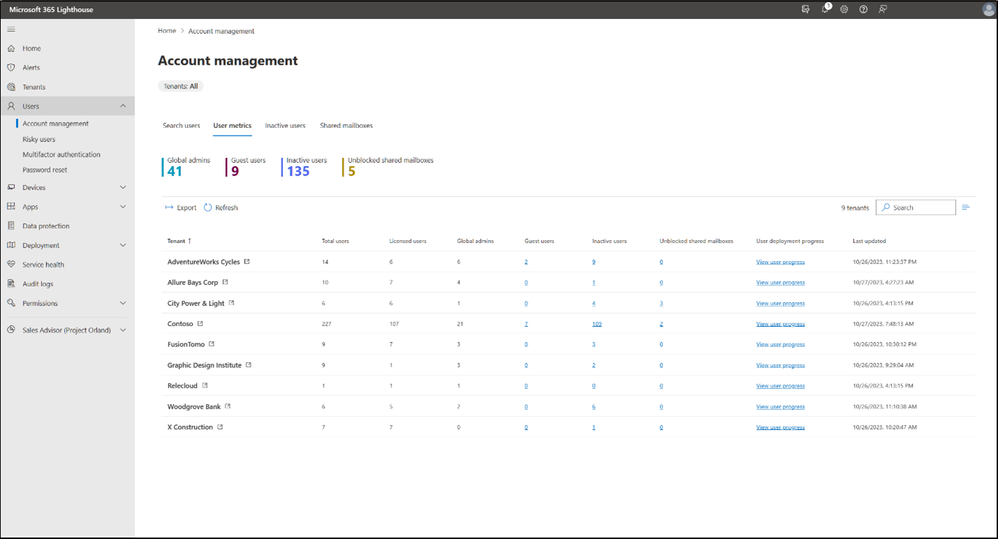Open View user progress for AdventureWorks Cycles
Image resolution: width=998 pixels, height=539 pixels.
[x=780, y=262]
